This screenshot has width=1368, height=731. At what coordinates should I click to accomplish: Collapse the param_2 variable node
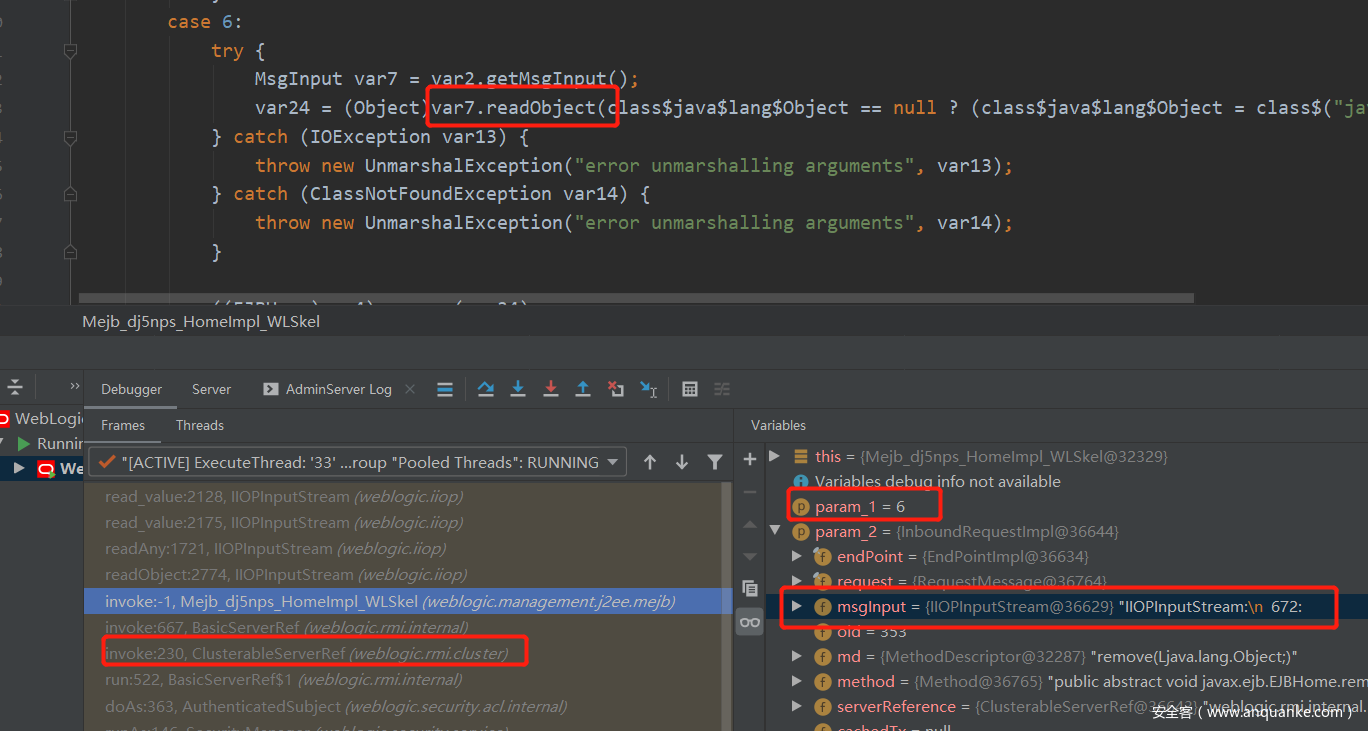click(x=775, y=531)
